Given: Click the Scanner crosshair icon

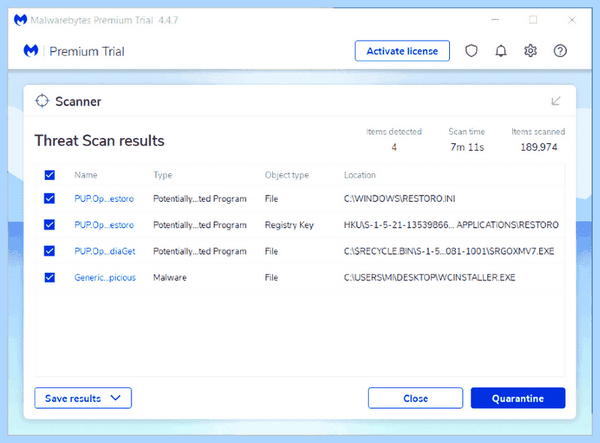Looking at the screenshot, I should point(42,101).
